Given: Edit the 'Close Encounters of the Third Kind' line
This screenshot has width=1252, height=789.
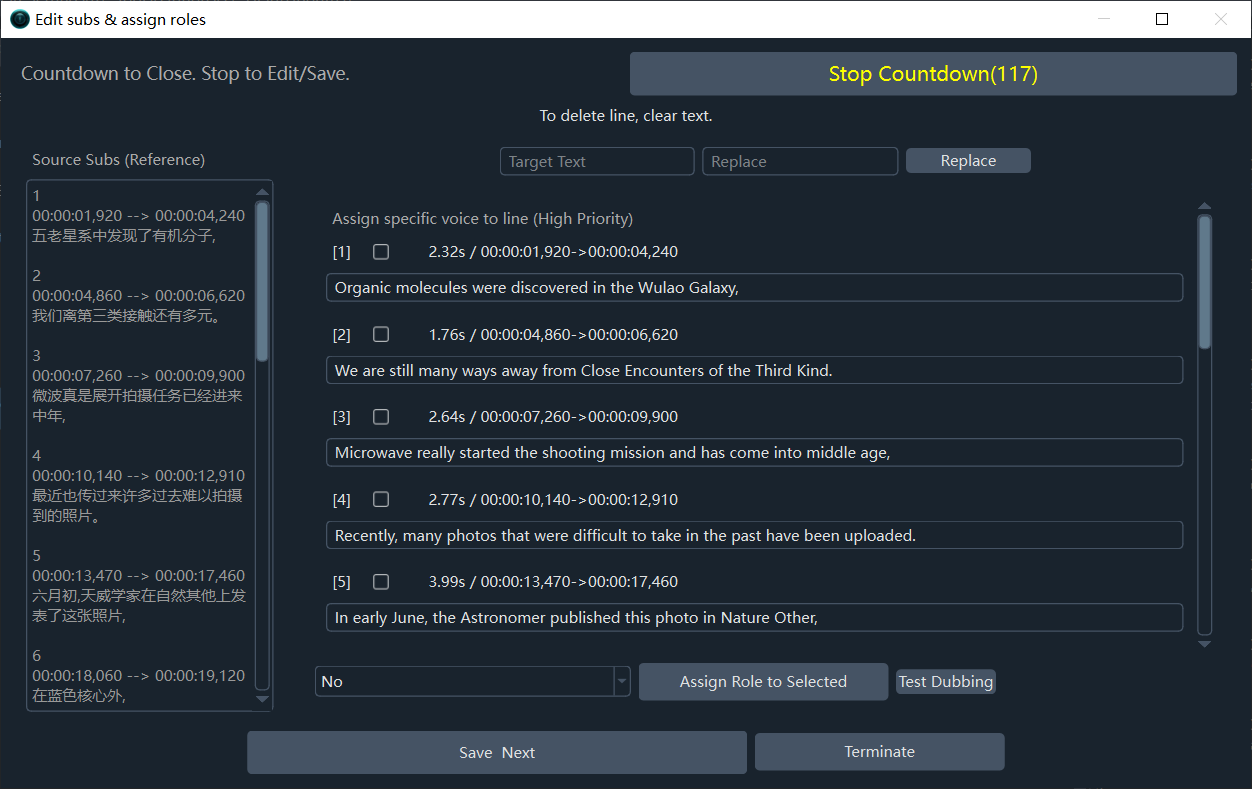Looking at the screenshot, I should point(754,371).
